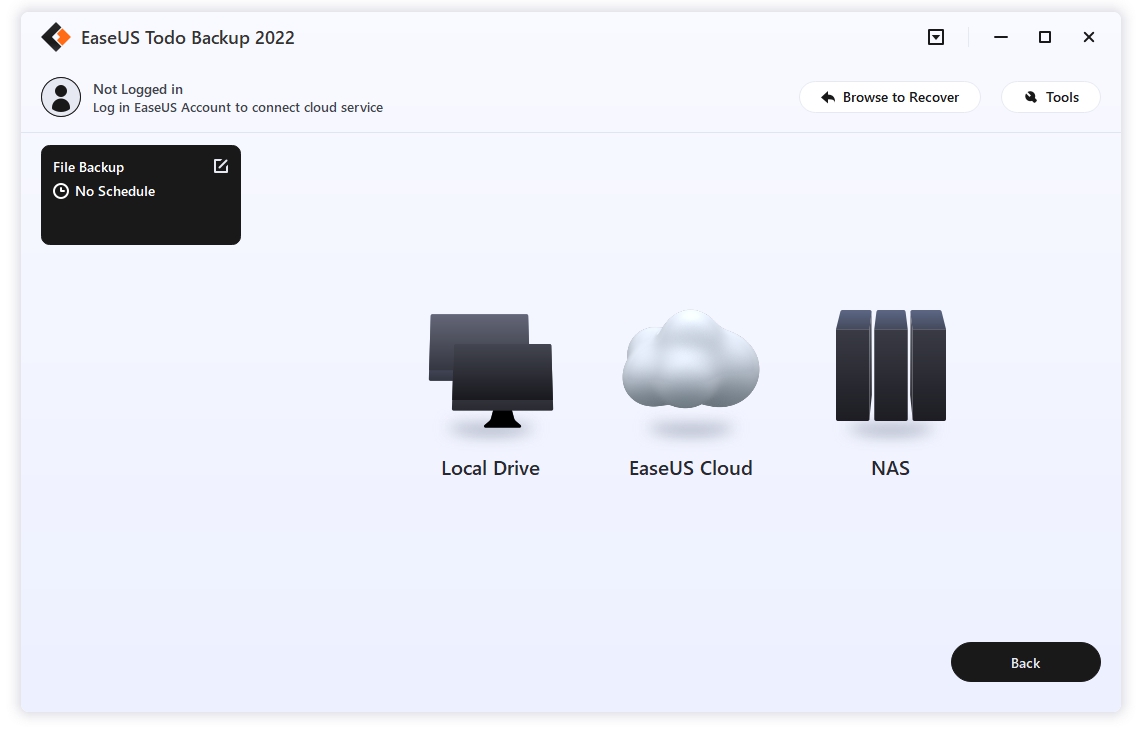1143x737 pixels.
Task: Click the No Schedule clock icon
Action: click(x=61, y=191)
